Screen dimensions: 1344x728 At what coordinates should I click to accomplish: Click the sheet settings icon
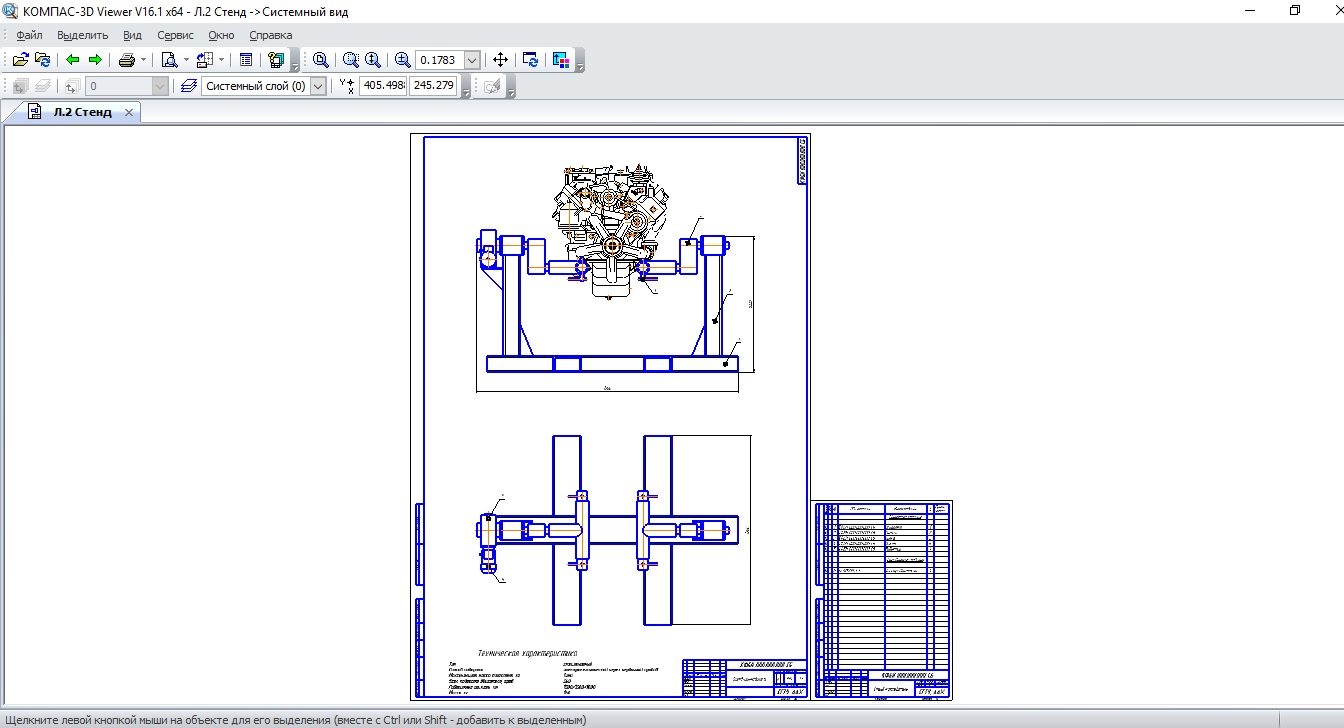point(204,60)
